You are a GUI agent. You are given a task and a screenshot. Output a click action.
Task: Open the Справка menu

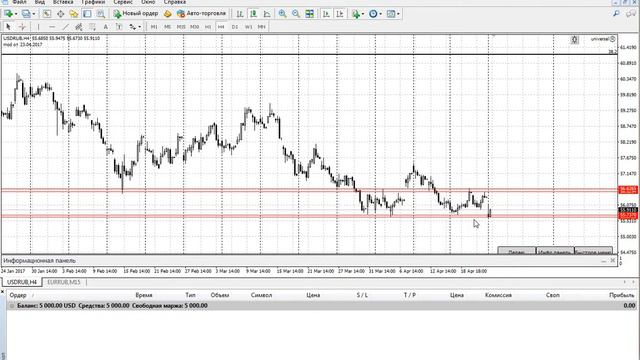(x=175, y=2)
